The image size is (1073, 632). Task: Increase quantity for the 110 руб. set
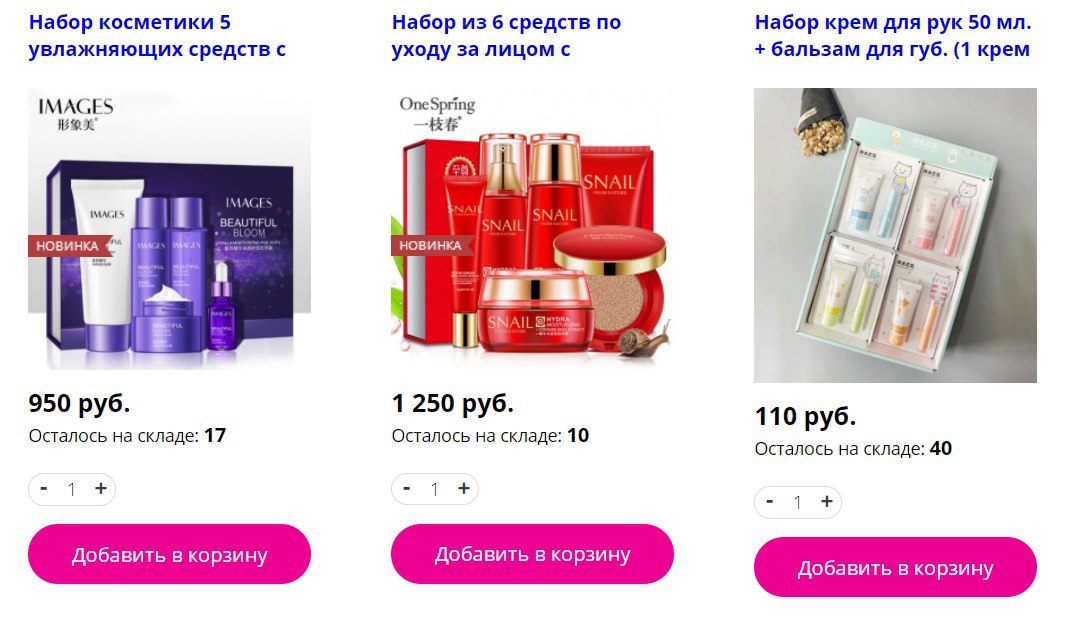coord(827,501)
